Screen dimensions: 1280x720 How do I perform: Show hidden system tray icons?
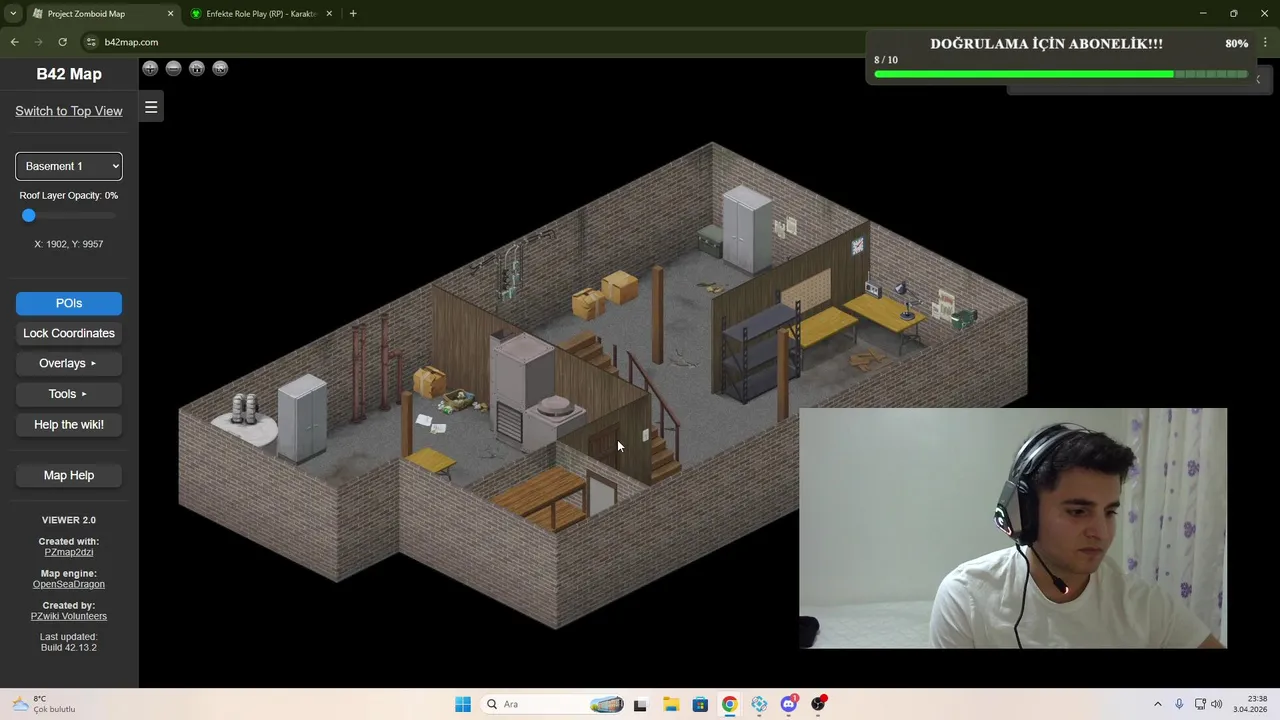coord(1158,704)
